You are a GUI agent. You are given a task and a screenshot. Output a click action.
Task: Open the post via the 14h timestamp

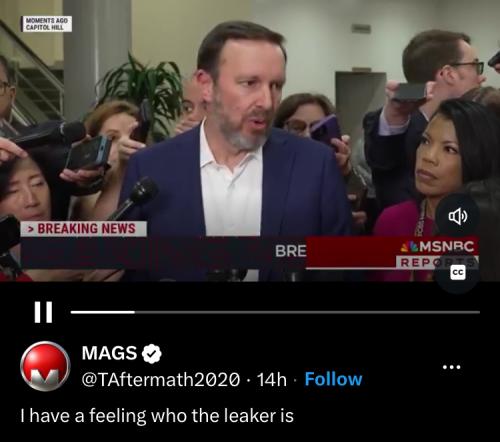coord(272,379)
